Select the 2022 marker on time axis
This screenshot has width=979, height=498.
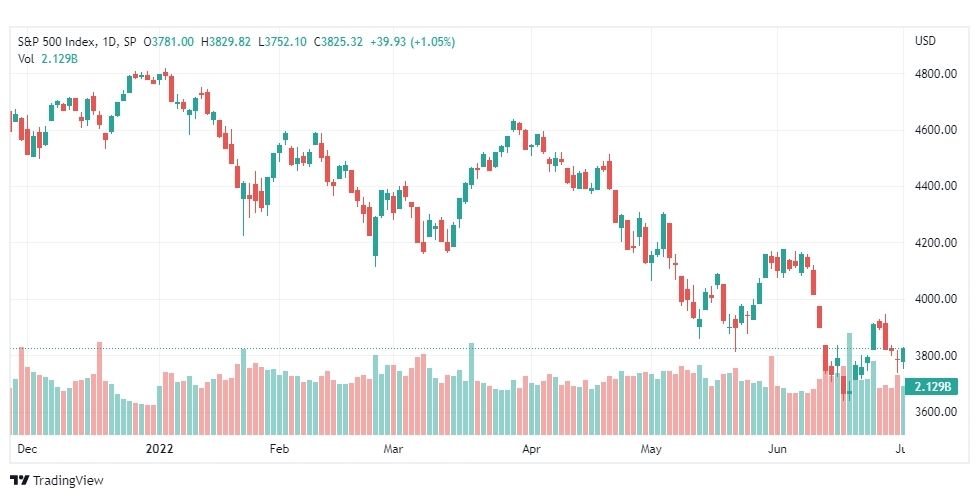160,450
